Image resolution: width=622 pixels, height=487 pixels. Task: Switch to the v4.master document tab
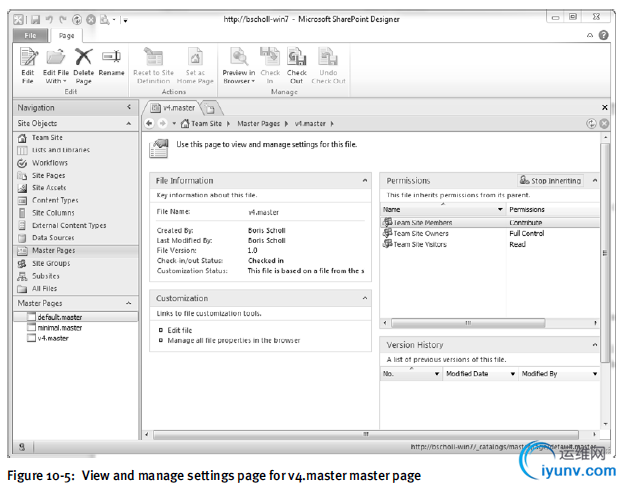click(x=175, y=107)
